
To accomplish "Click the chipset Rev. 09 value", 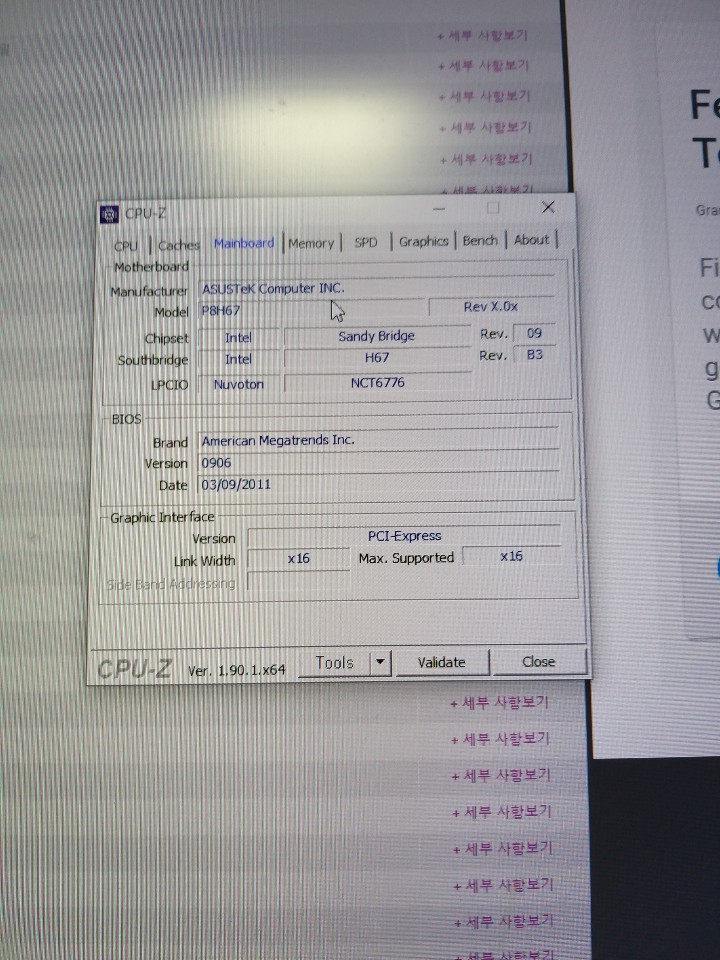I will tap(534, 333).
